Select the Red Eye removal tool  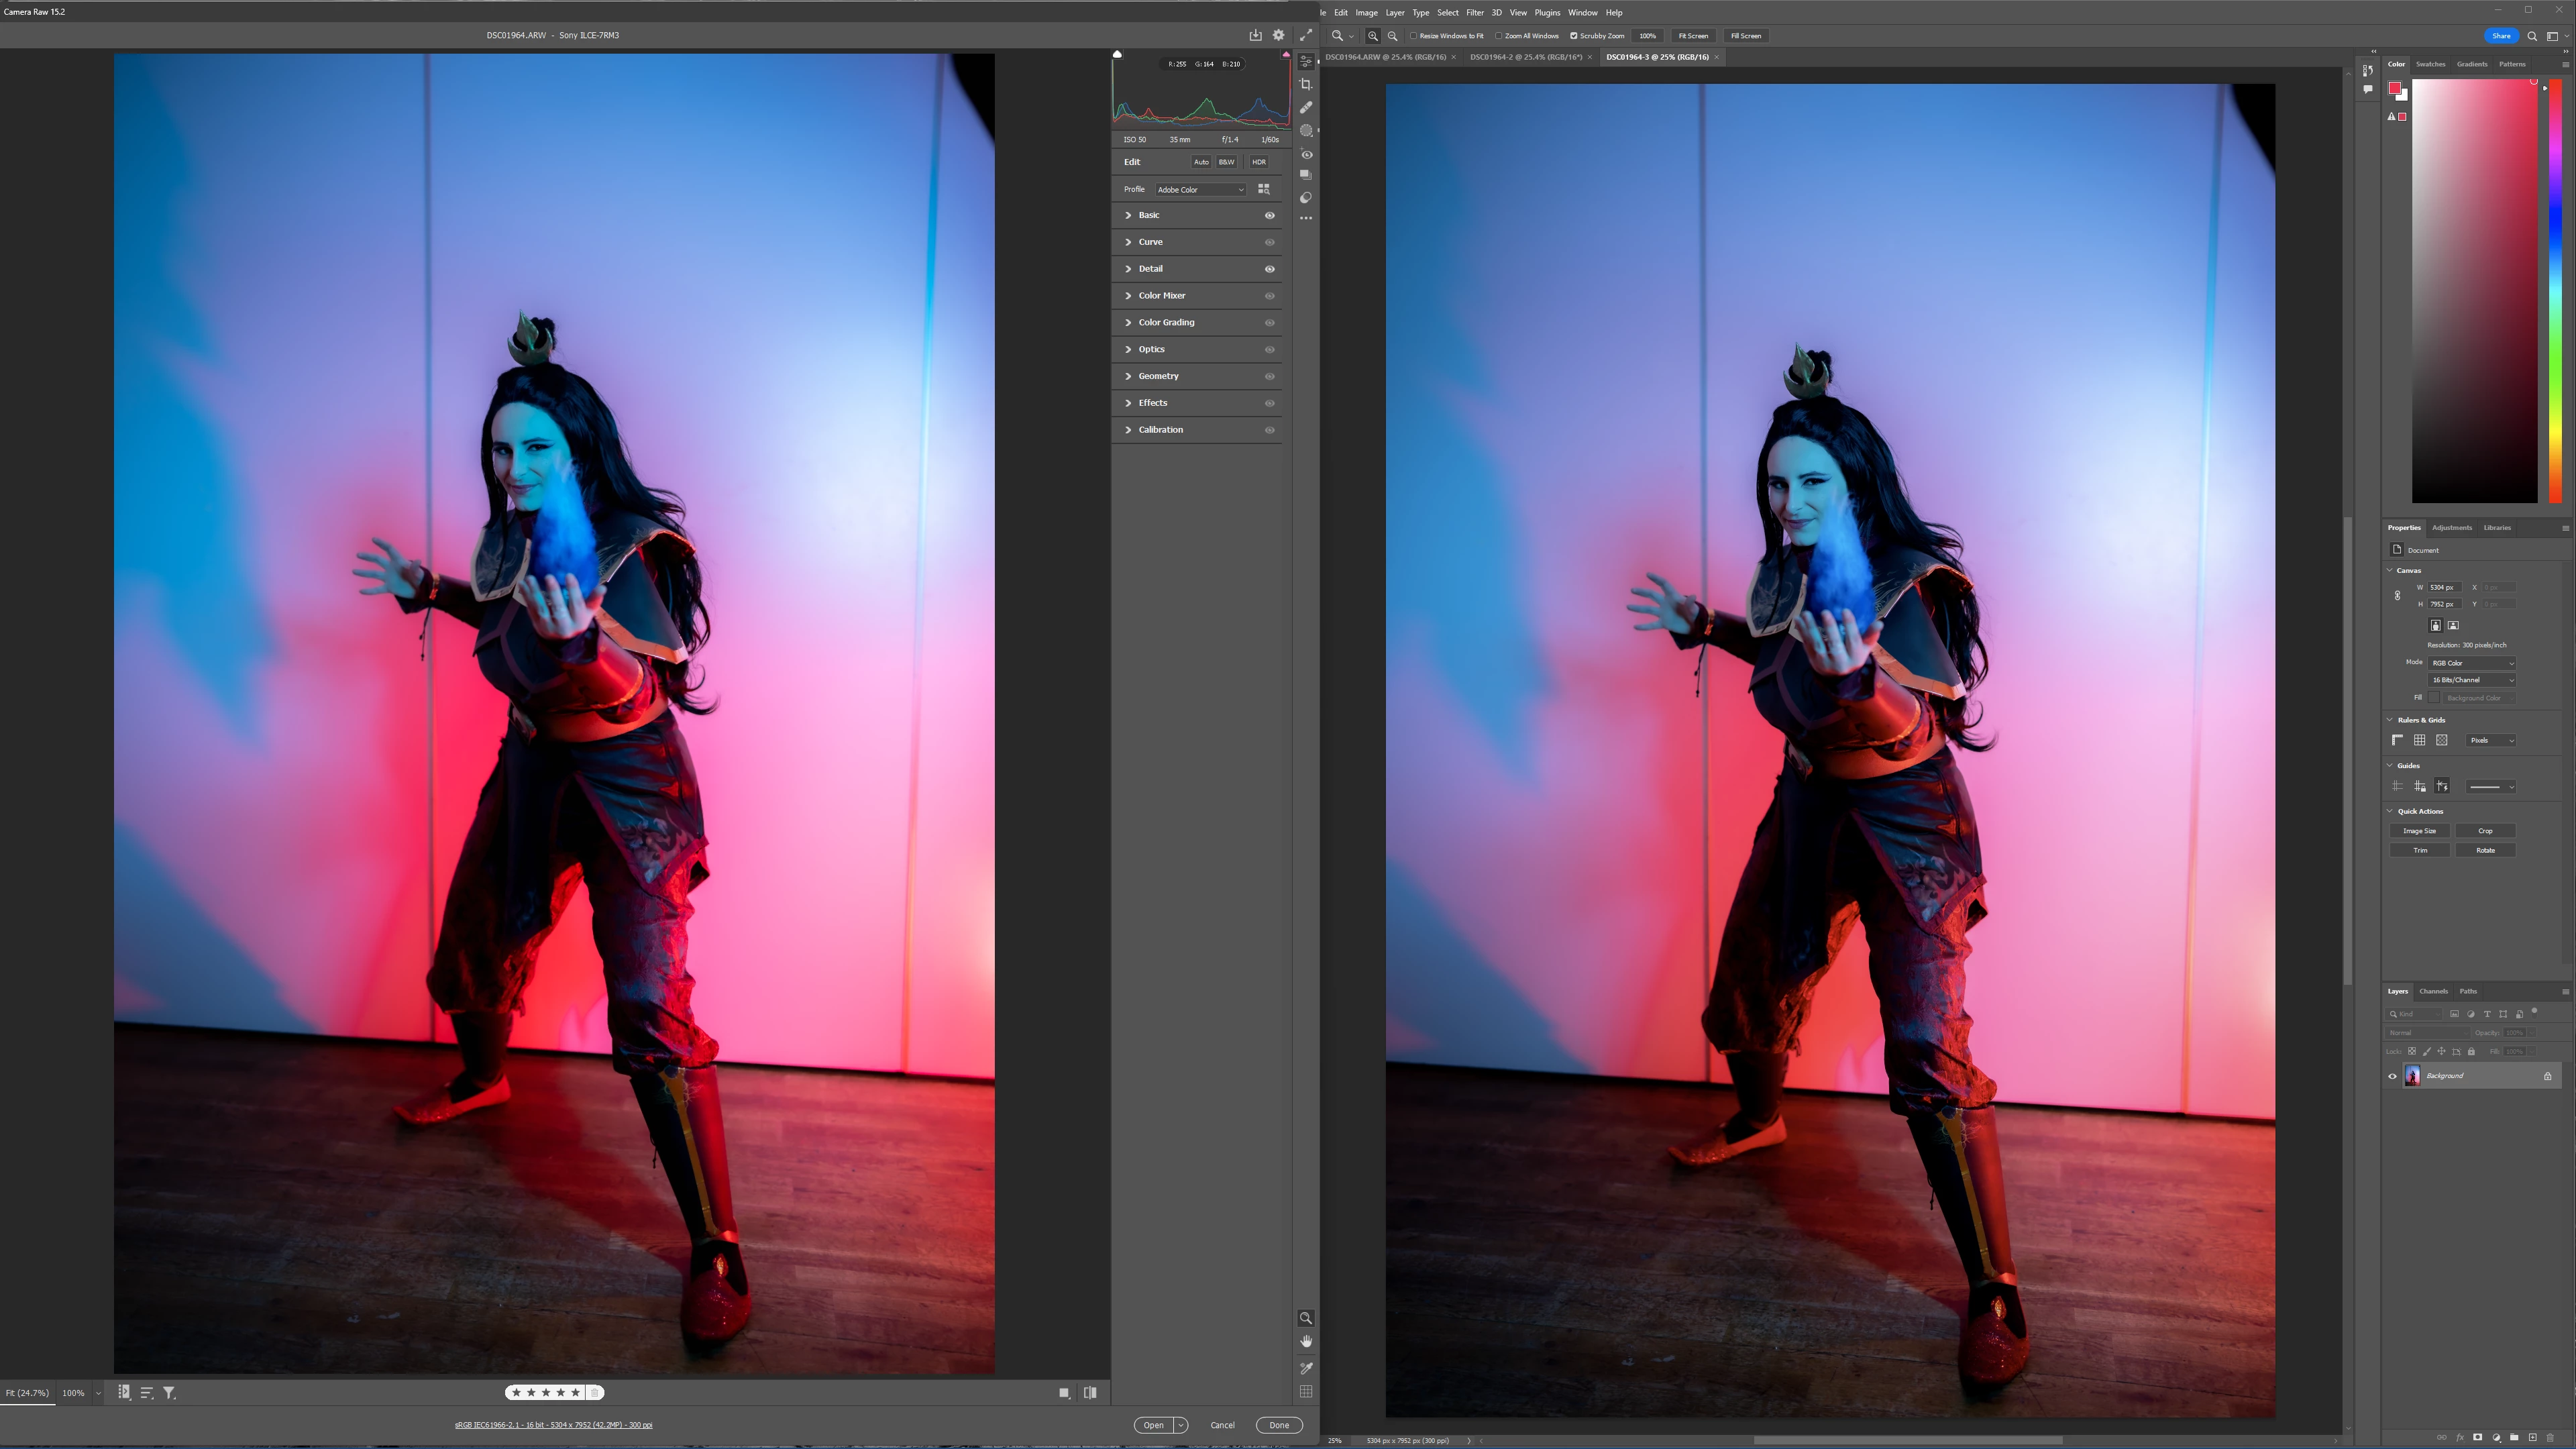[1306, 154]
